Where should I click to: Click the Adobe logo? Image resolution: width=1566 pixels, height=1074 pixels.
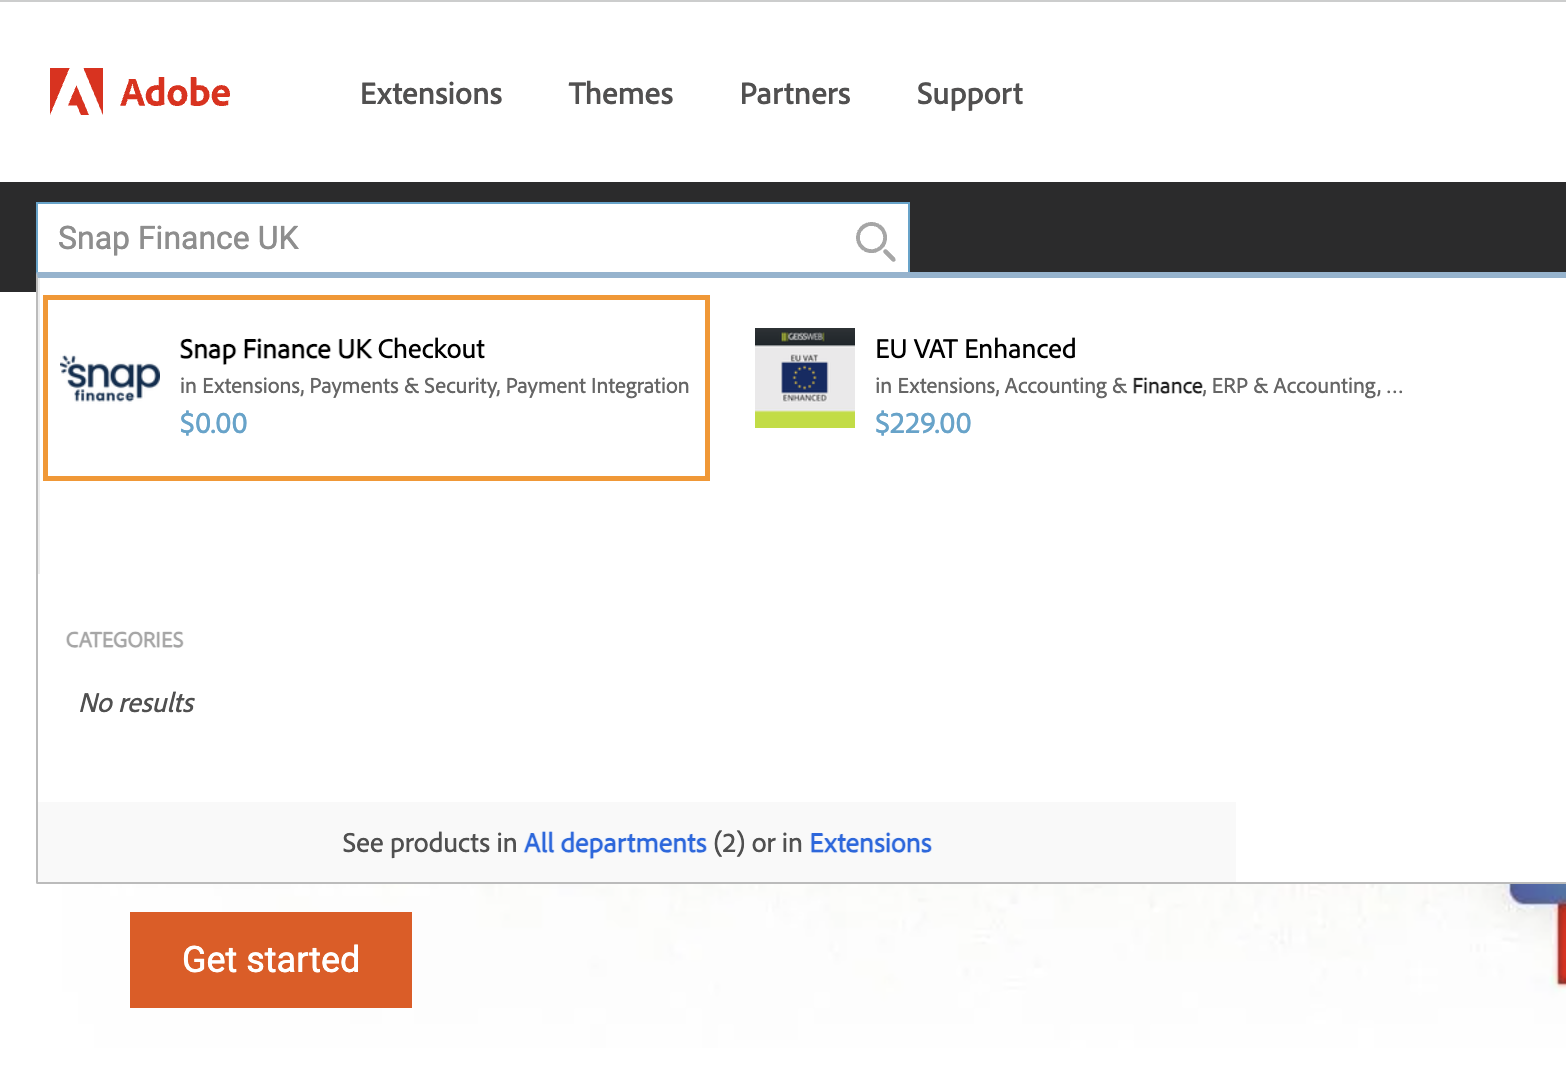pos(139,92)
